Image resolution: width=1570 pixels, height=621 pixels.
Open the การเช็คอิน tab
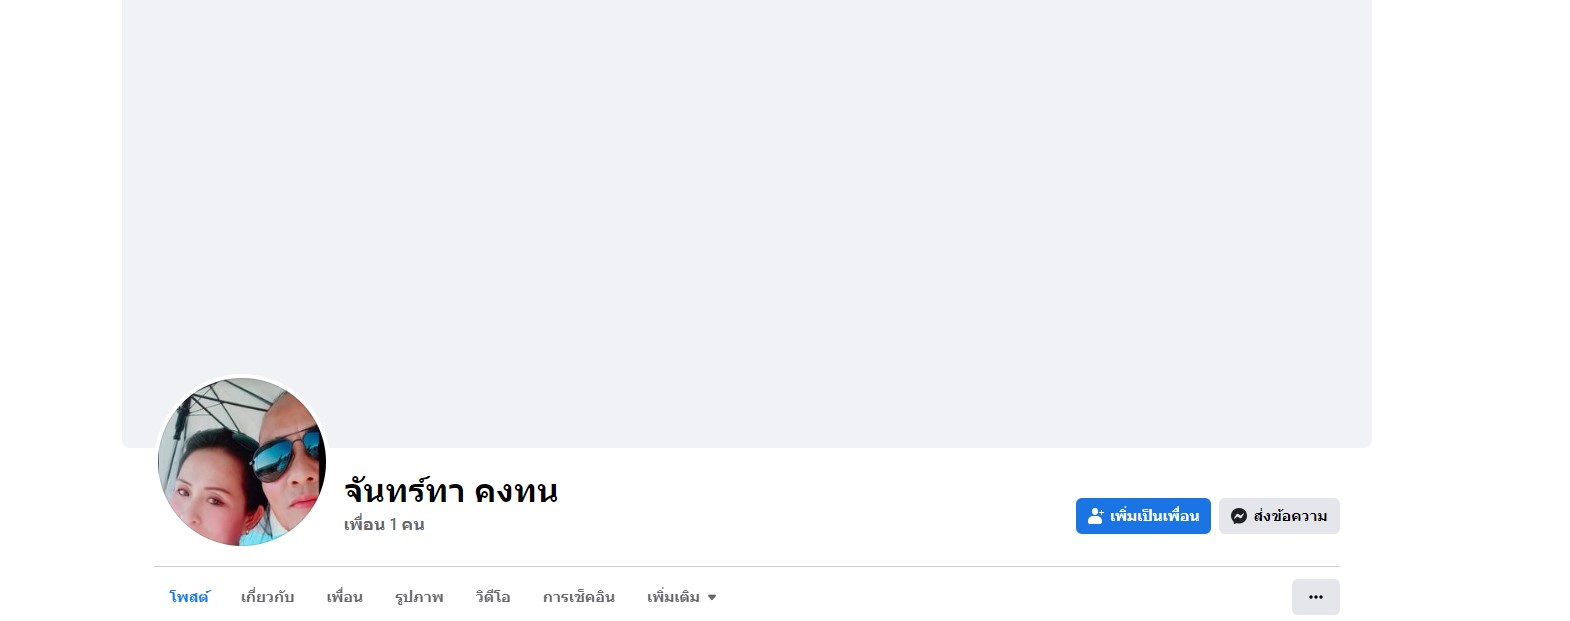pyautogui.click(x=579, y=597)
